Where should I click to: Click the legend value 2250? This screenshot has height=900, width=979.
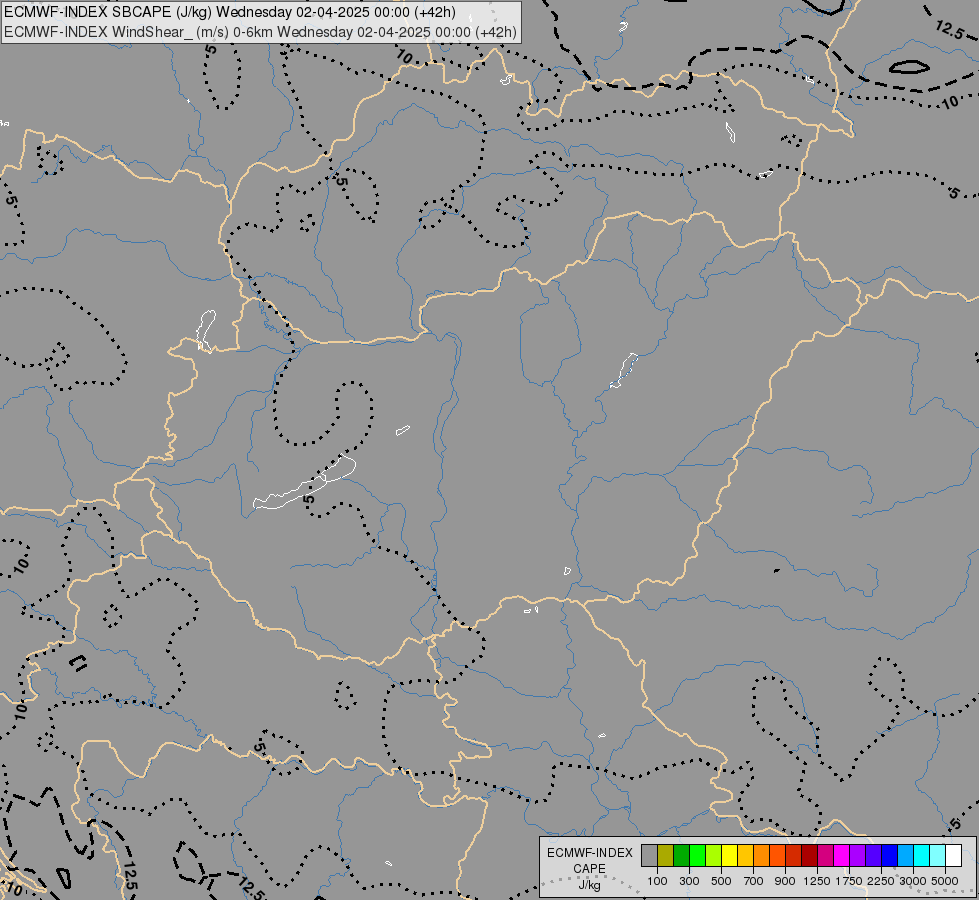click(x=881, y=881)
